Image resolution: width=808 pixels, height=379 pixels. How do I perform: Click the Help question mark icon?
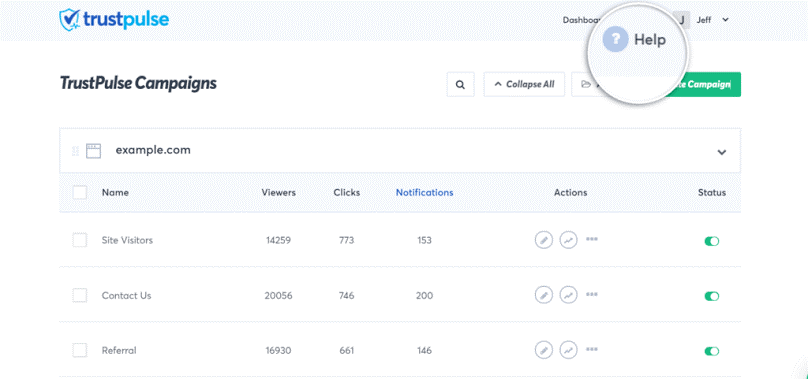[615, 40]
